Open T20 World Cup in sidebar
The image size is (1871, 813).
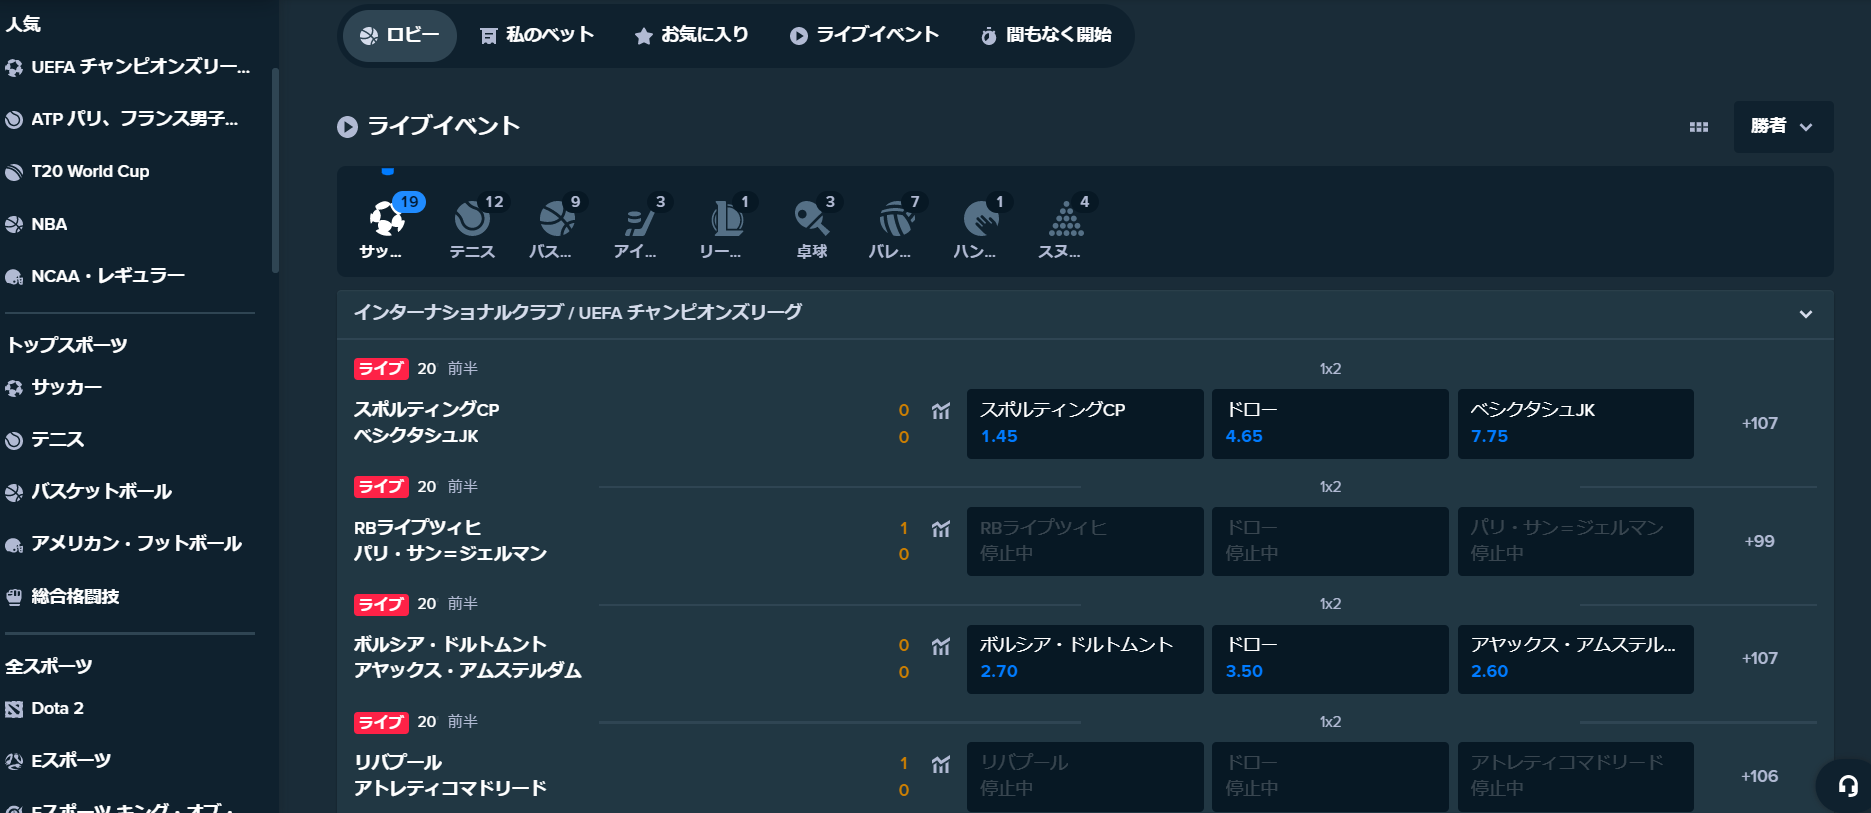[78, 172]
